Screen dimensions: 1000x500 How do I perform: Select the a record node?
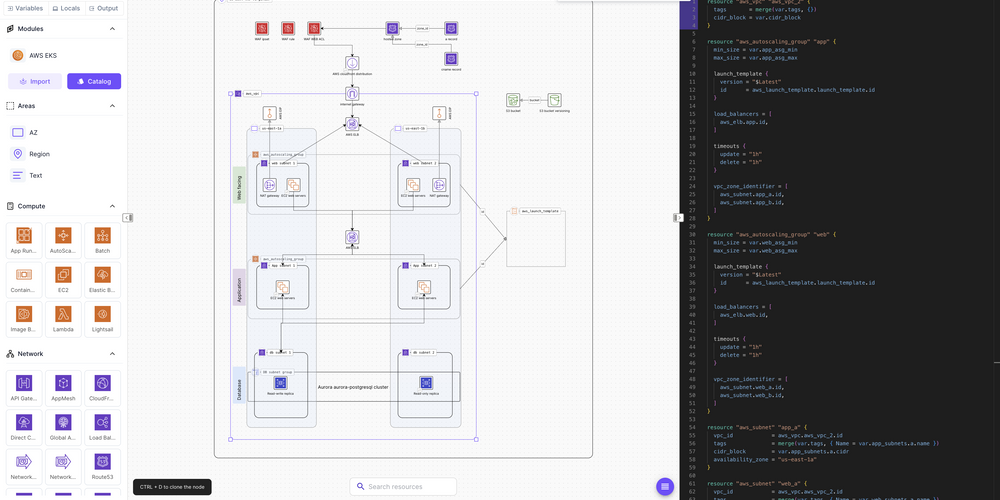coord(451,31)
